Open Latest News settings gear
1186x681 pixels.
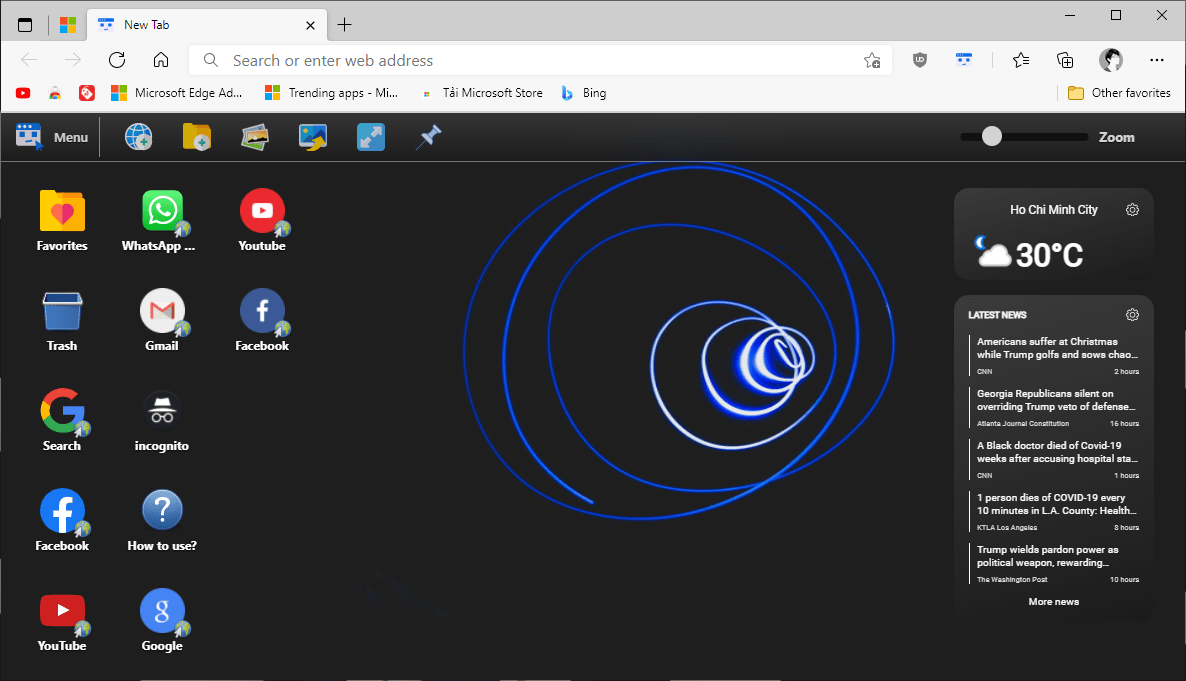point(1132,314)
